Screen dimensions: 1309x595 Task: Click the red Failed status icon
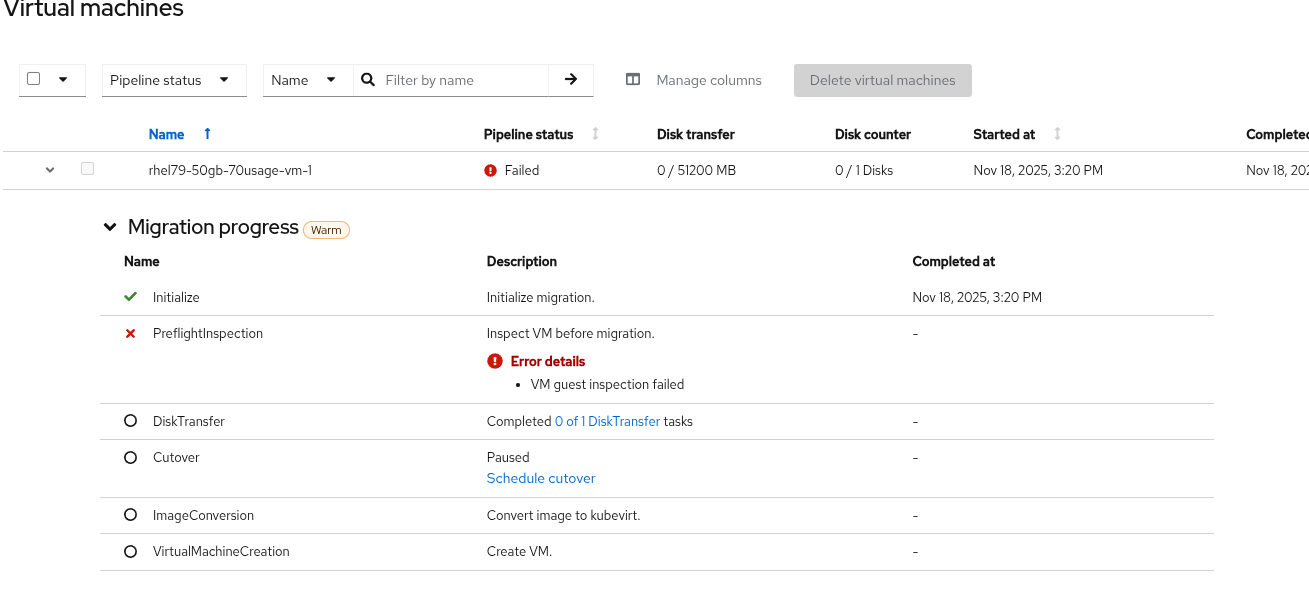(x=490, y=171)
